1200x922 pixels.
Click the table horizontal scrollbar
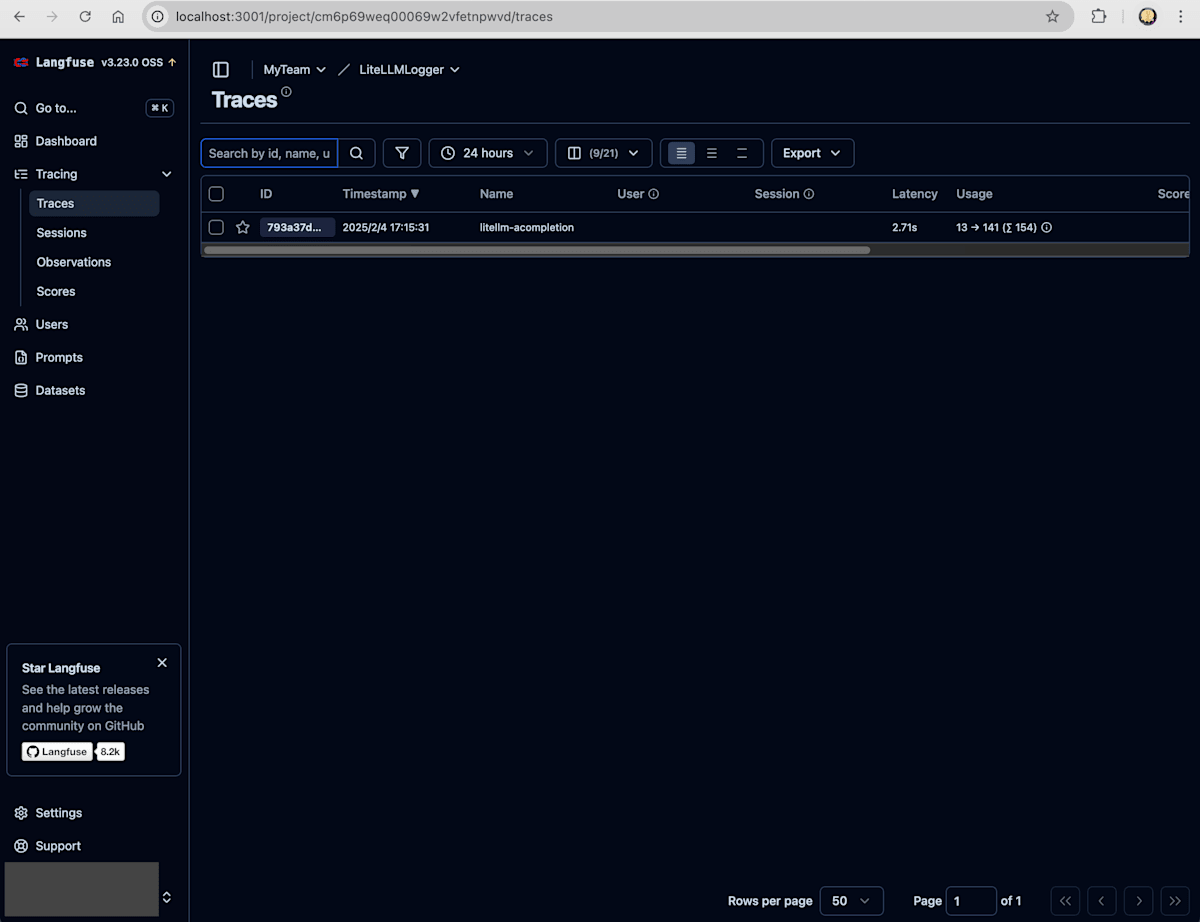point(537,250)
